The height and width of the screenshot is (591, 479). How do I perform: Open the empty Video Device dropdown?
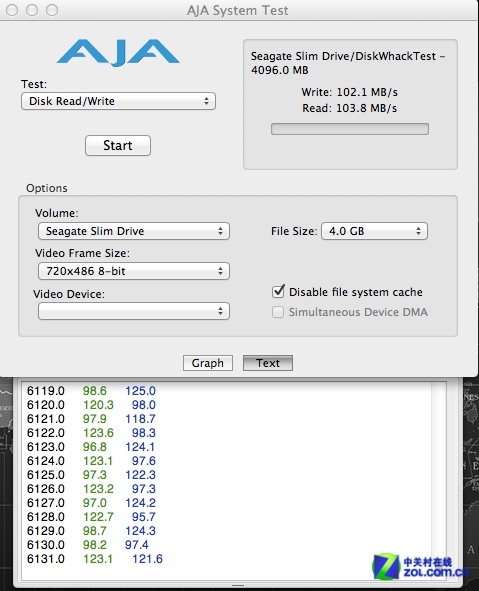134,311
